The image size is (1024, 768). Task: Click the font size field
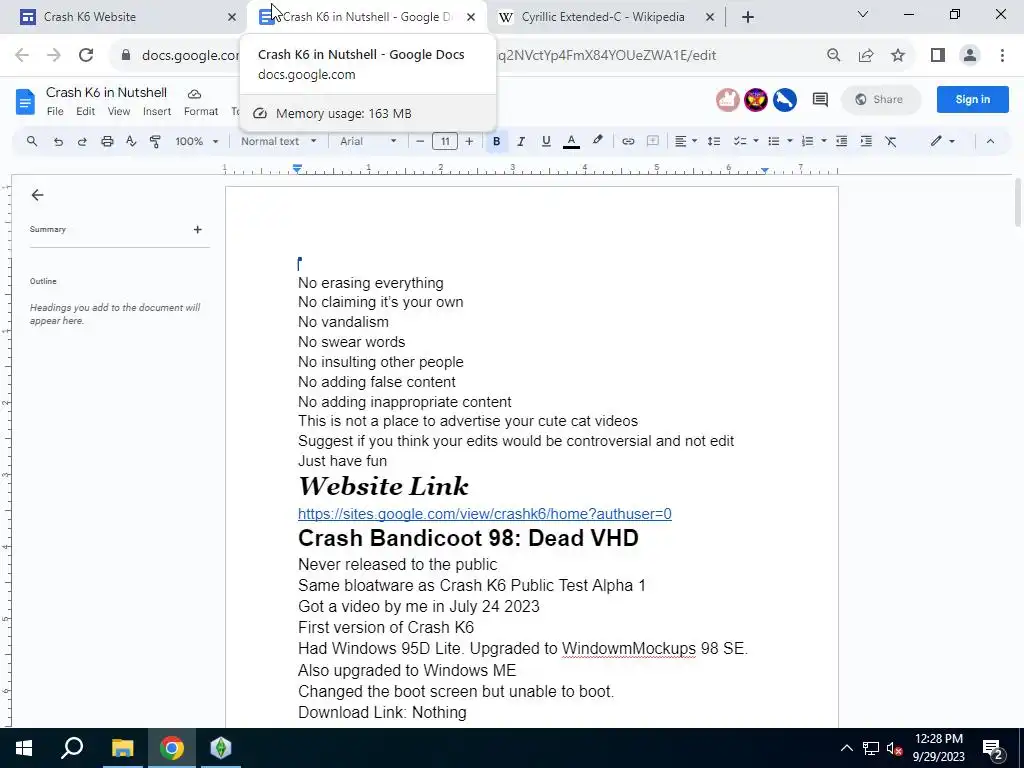[x=445, y=141]
